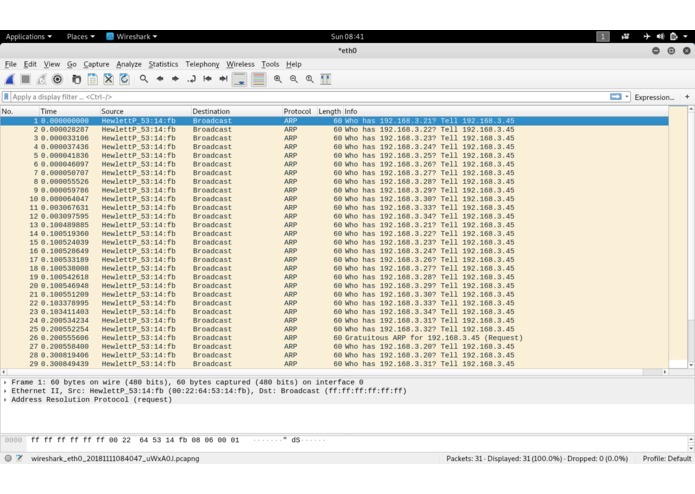695x494 pixels.
Task: Restart the current capture
Action: tap(42, 79)
